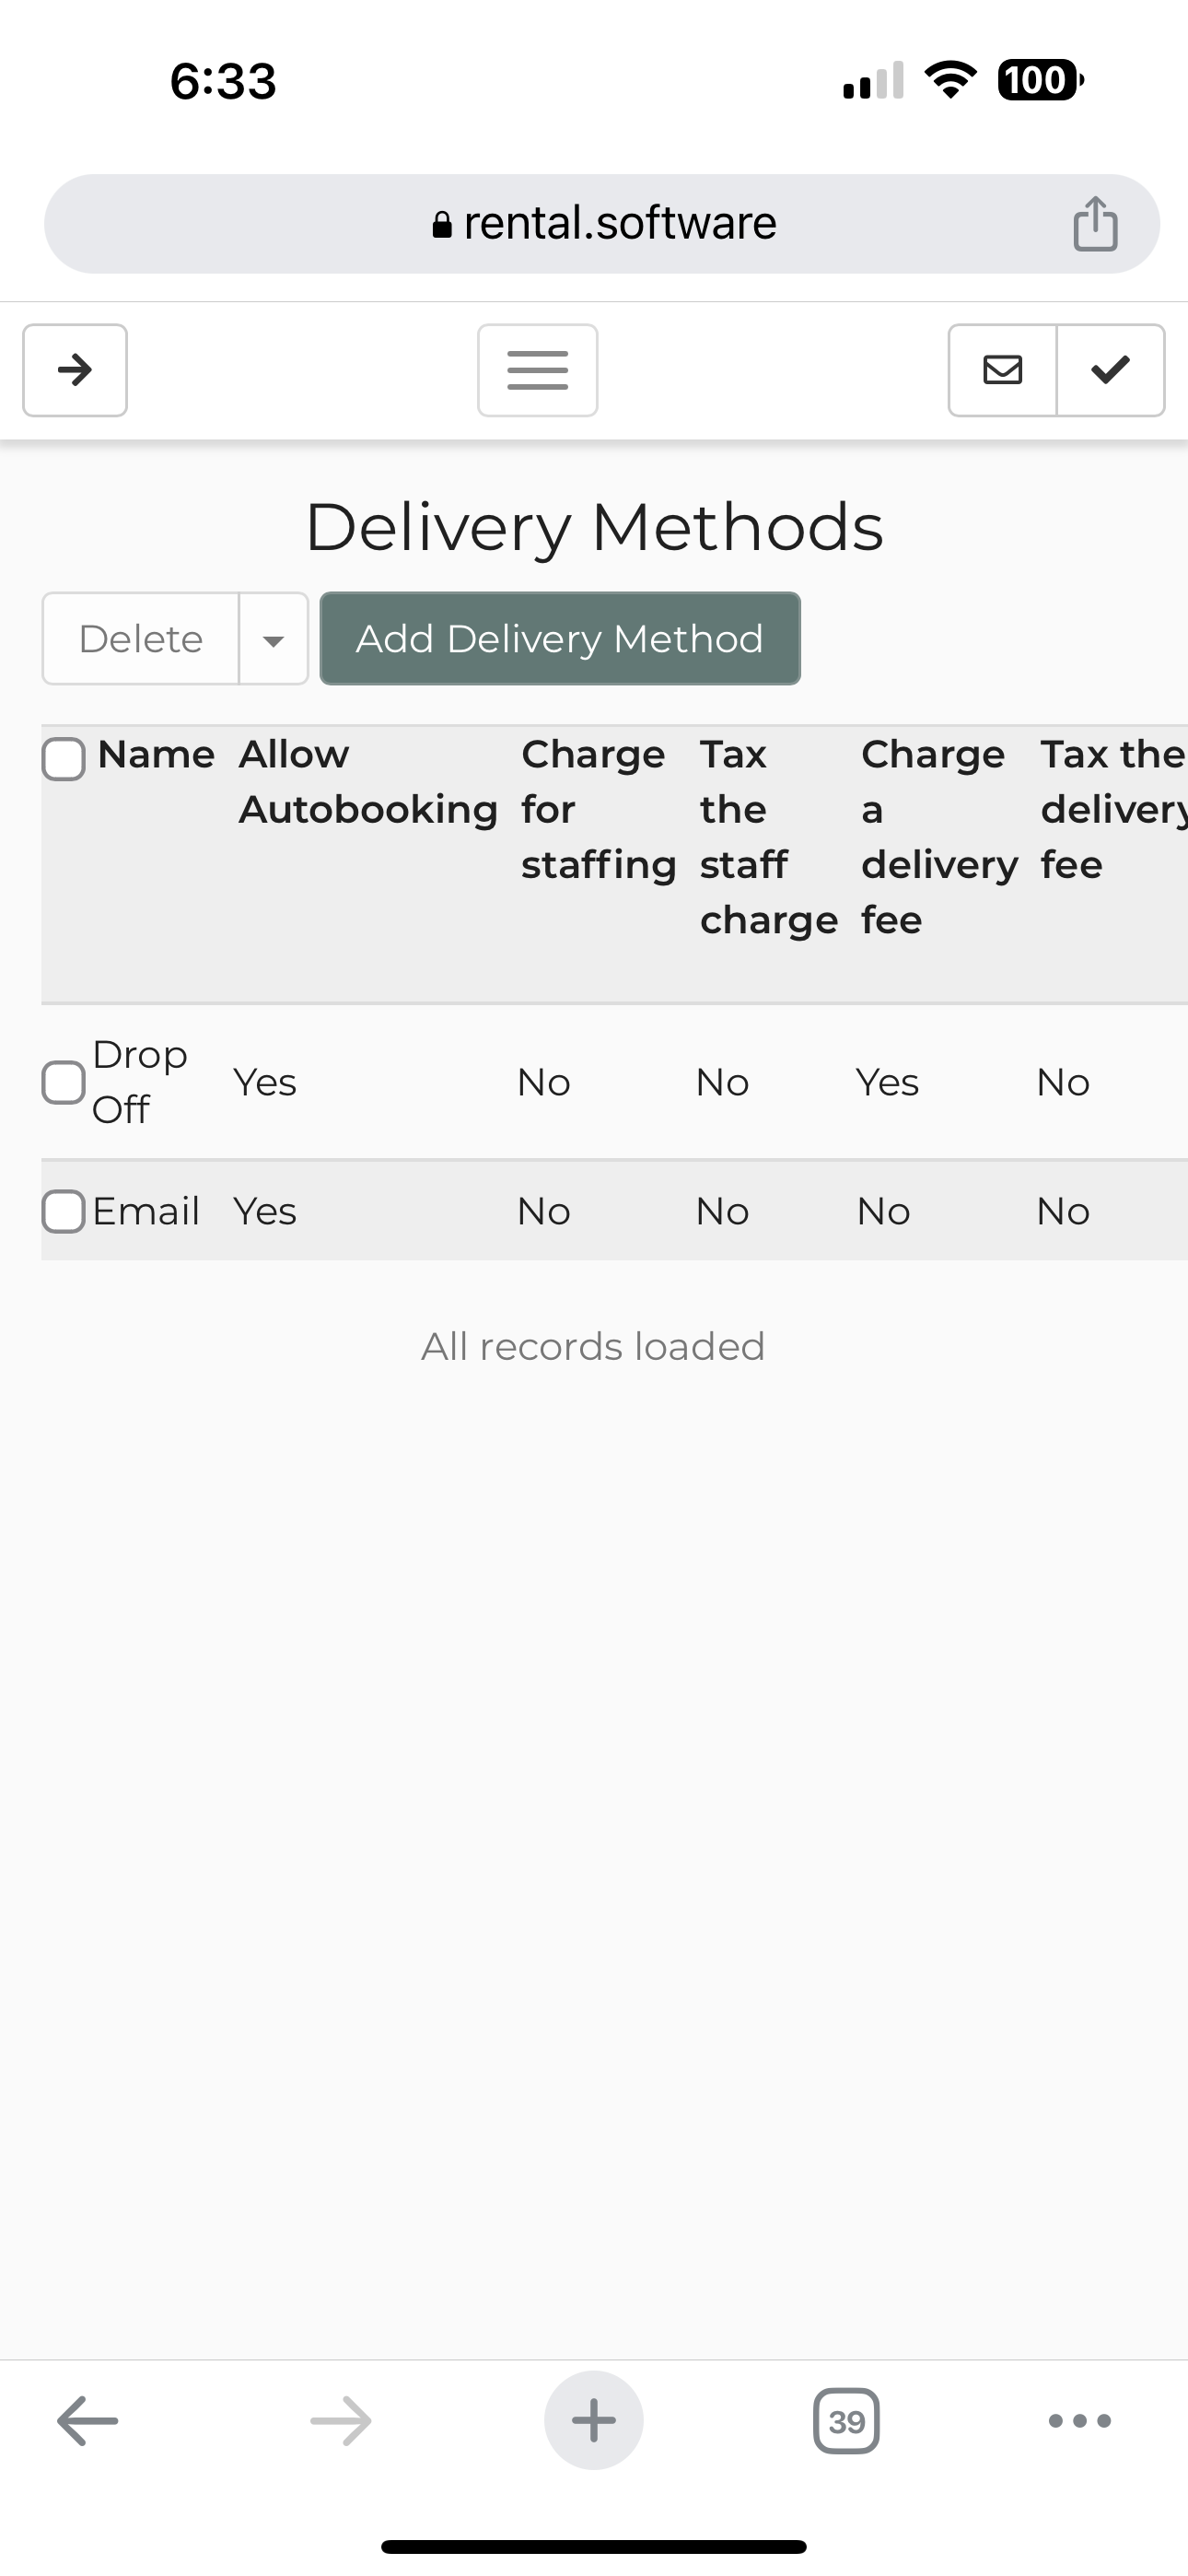Click the envelope mail icon
This screenshot has width=1188, height=2576.
1002,370
